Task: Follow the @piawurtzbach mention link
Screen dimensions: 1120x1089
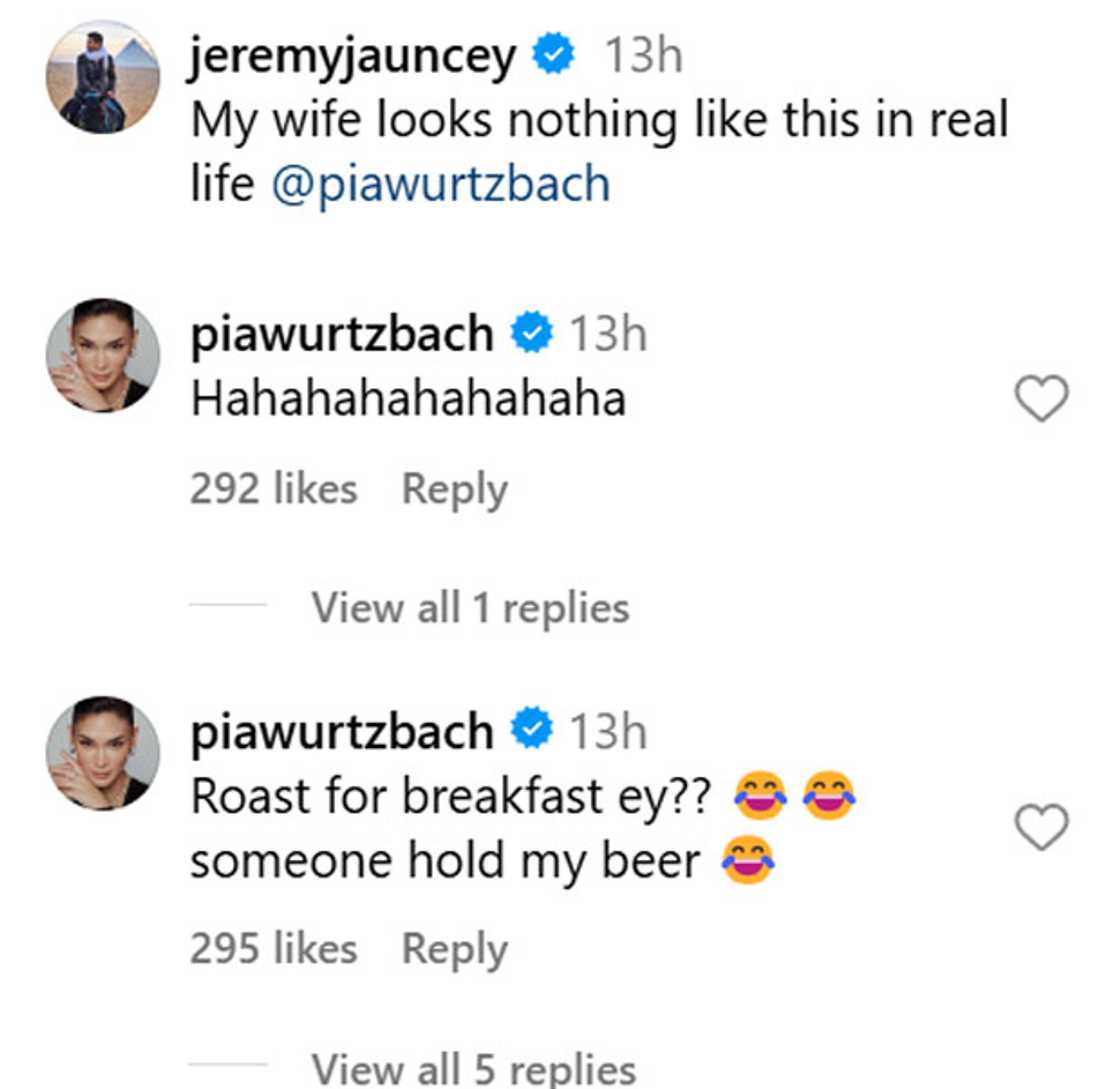Action: pos(440,186)
